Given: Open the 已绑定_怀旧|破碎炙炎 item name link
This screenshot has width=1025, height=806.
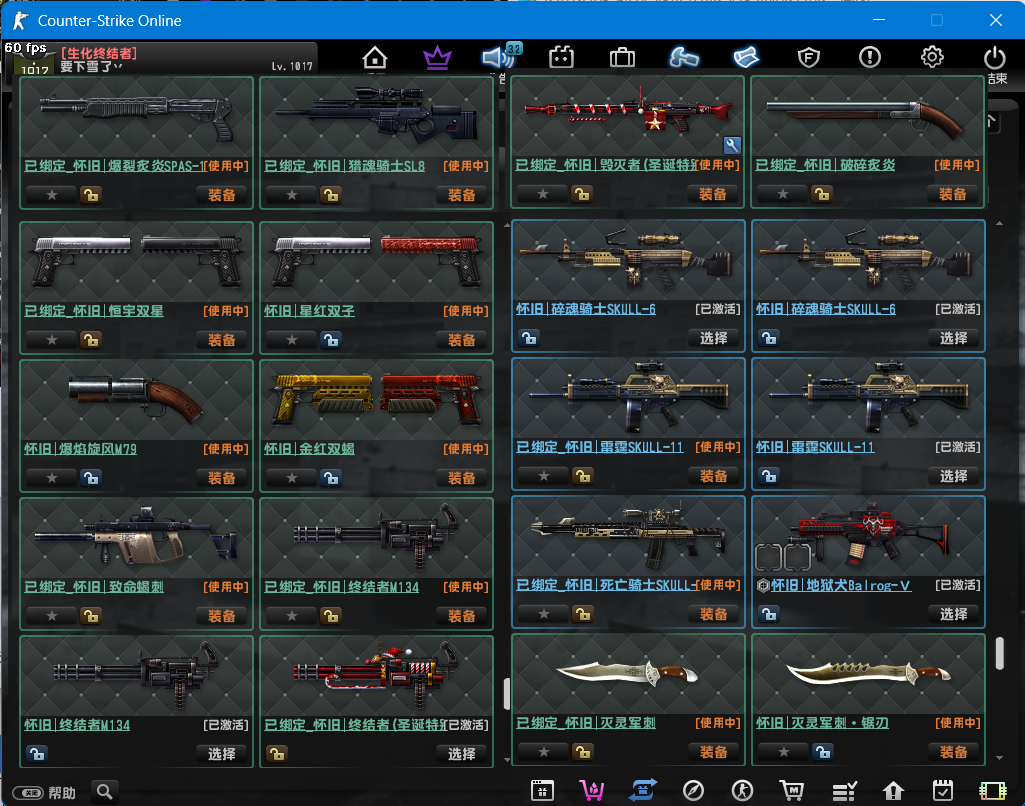Looking at the screenshot, I should [x=825, y=165].
